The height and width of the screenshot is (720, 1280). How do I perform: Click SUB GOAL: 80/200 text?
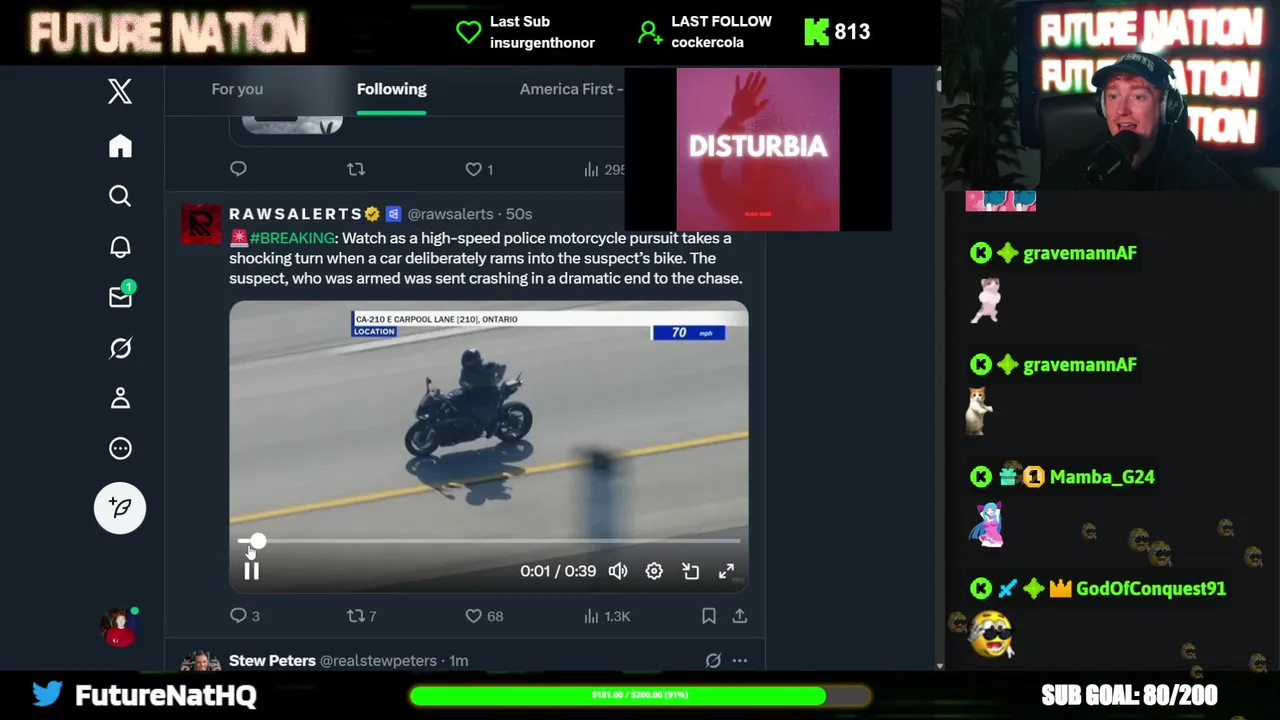pos(1129,695)
